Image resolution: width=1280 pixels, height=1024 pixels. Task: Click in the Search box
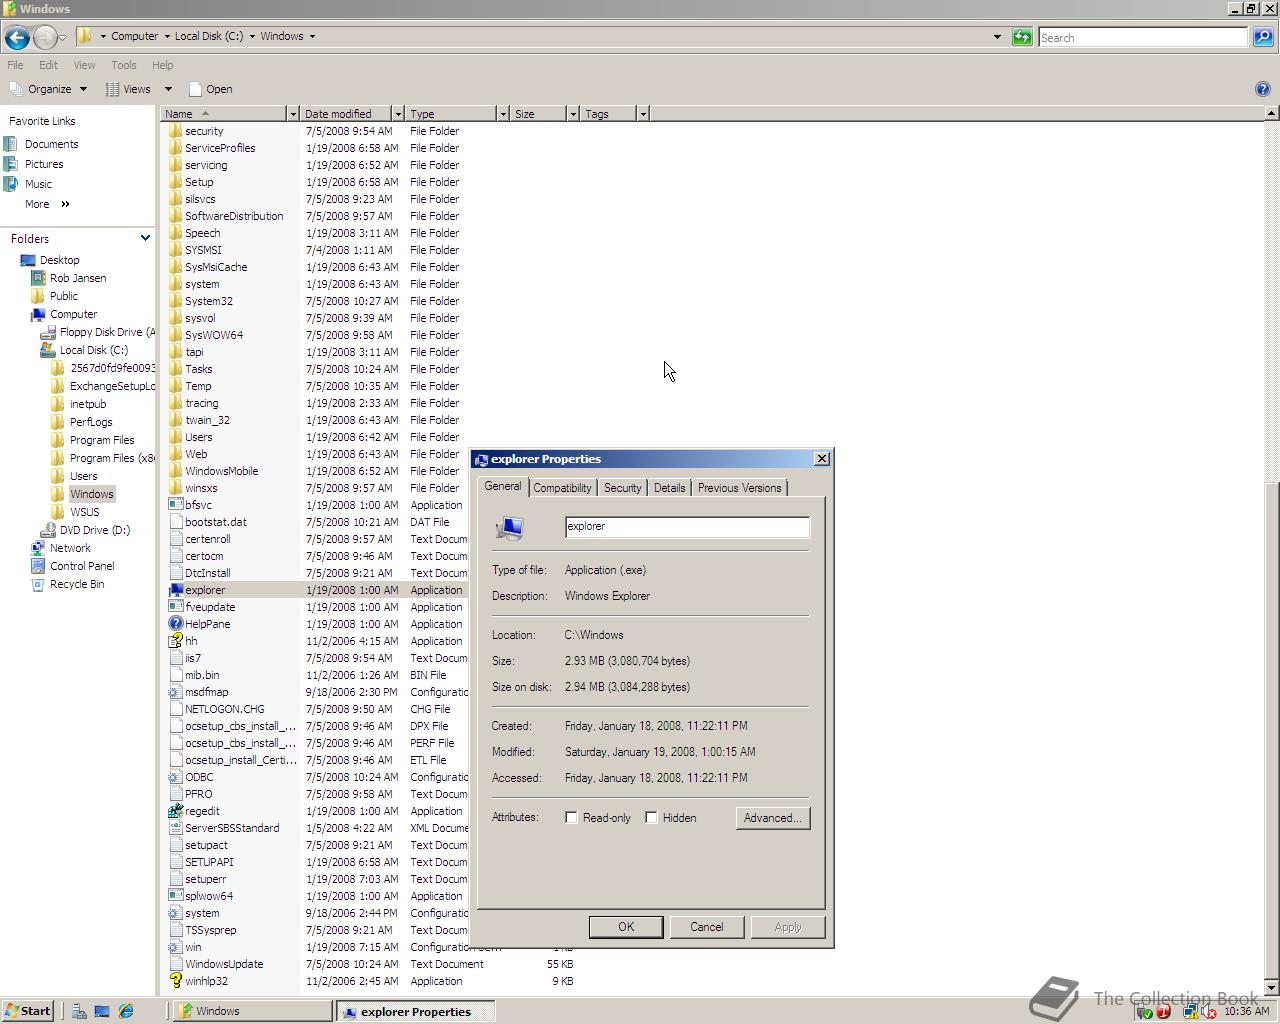(x=1143, y=37)
